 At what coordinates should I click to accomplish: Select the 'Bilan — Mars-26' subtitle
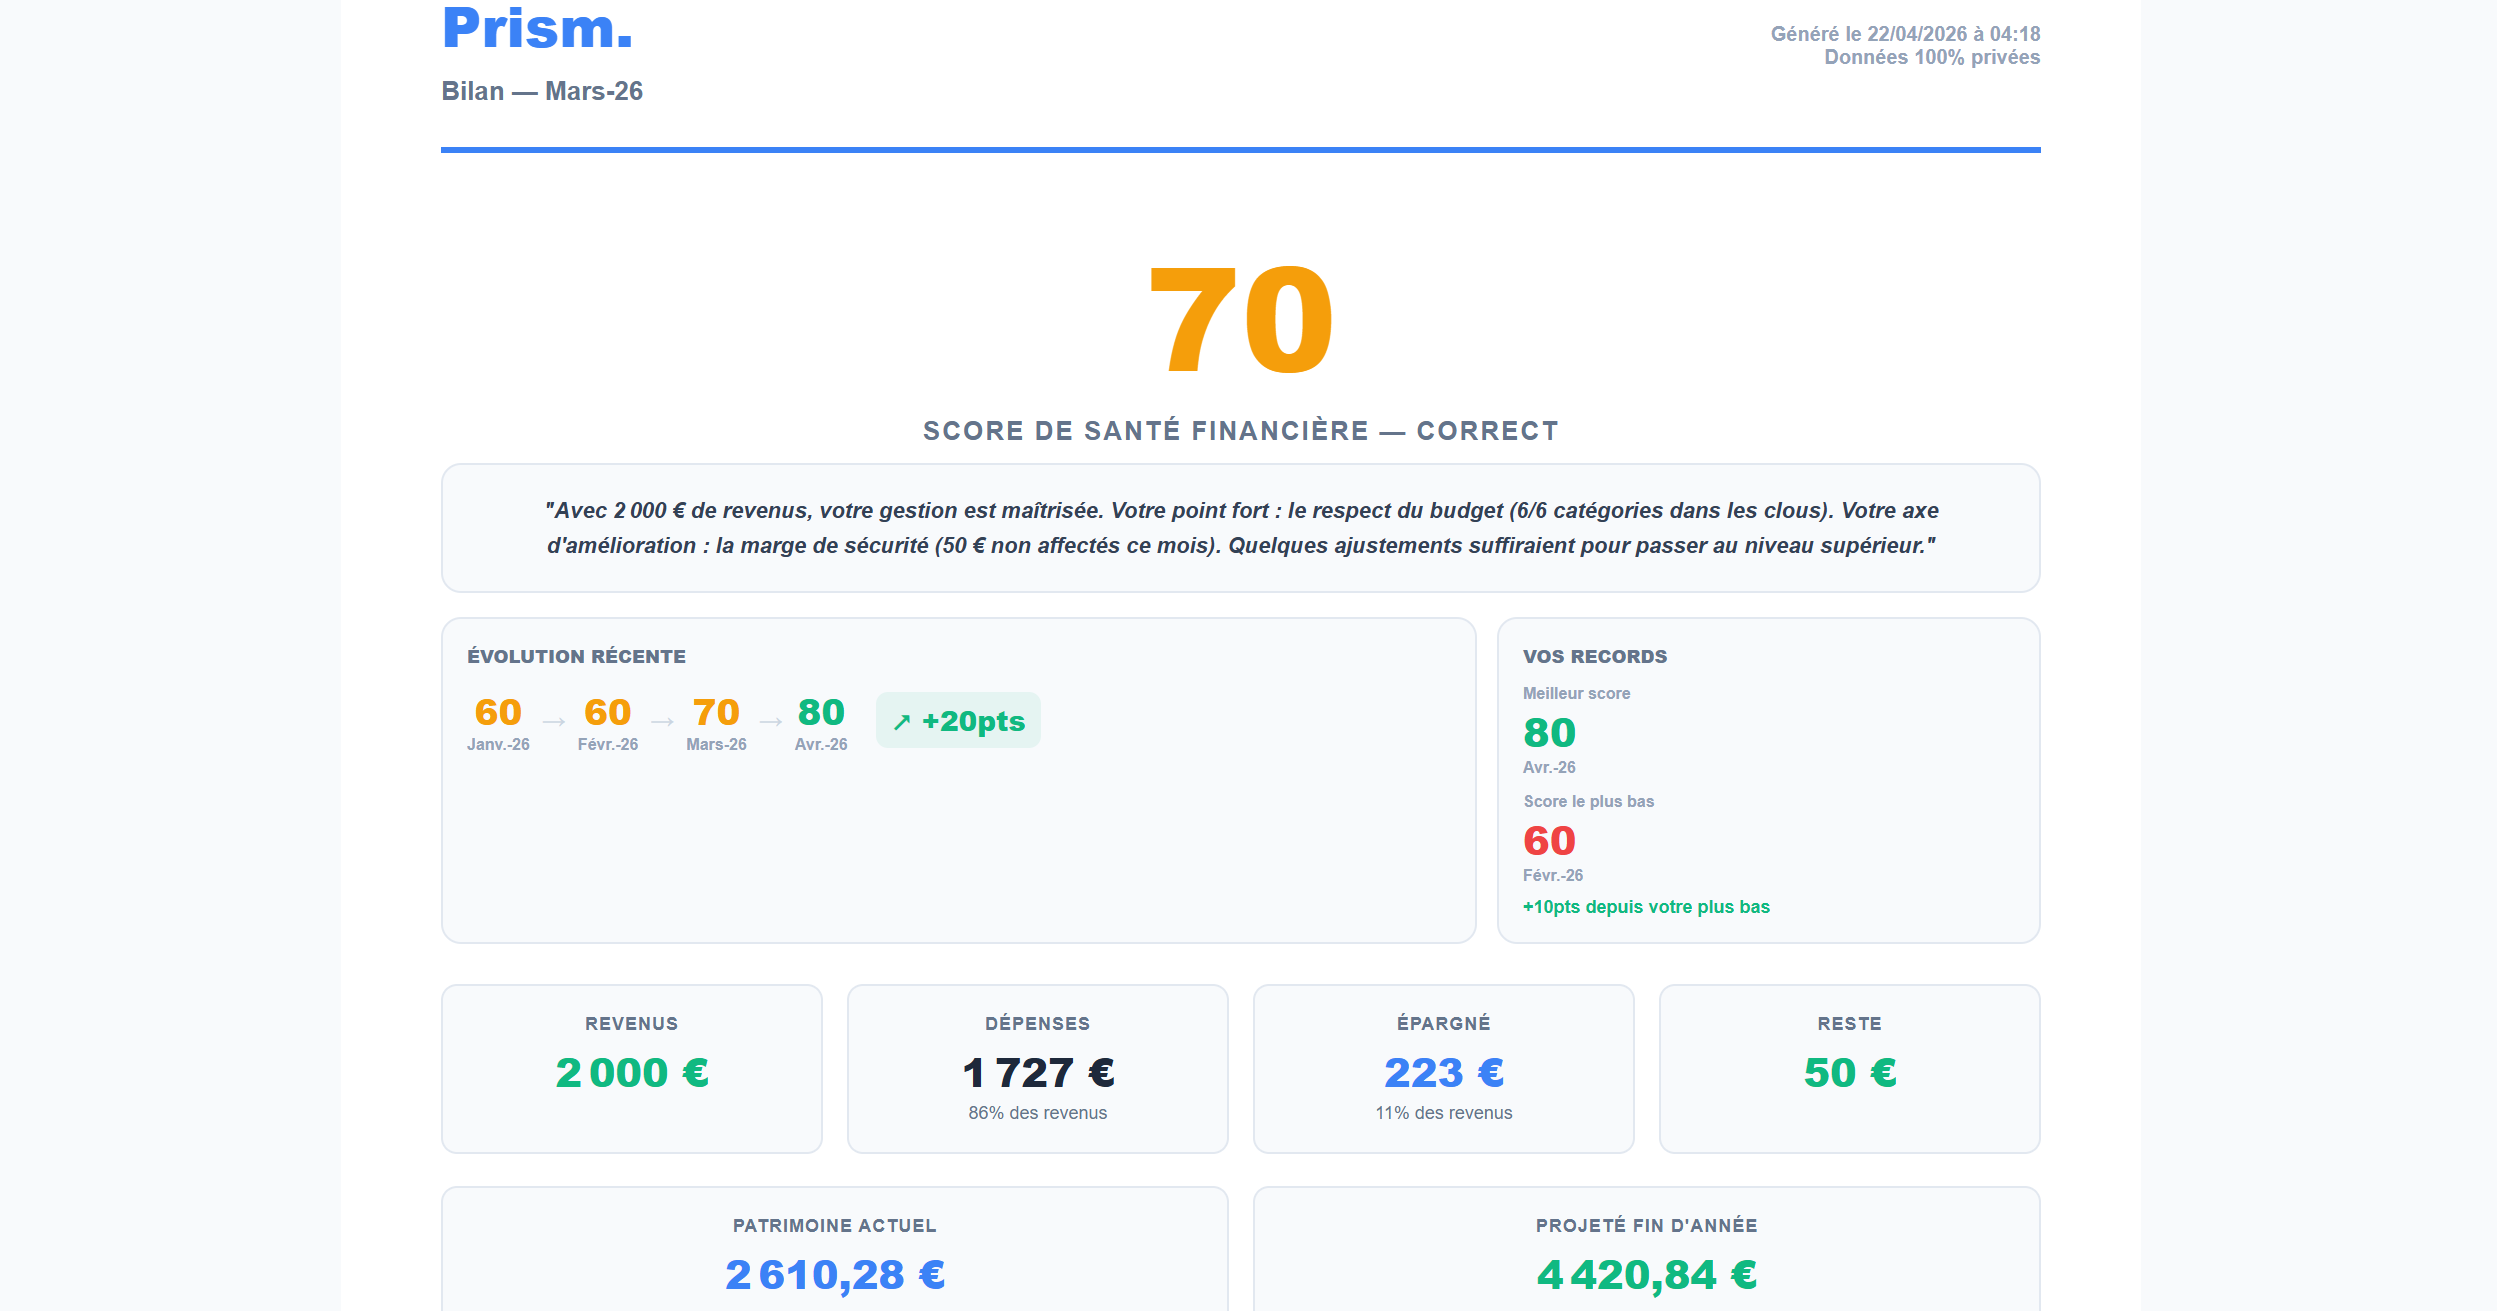pyautogui.click(x=542, y=91)
